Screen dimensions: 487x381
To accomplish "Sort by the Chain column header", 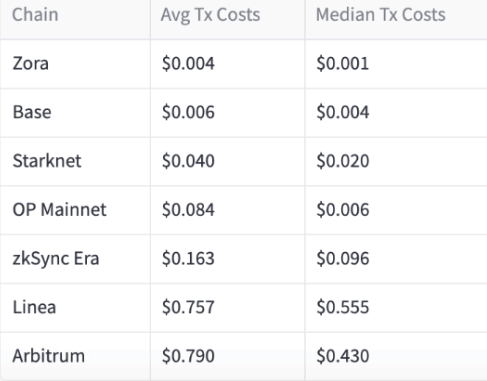I will 35,15.
